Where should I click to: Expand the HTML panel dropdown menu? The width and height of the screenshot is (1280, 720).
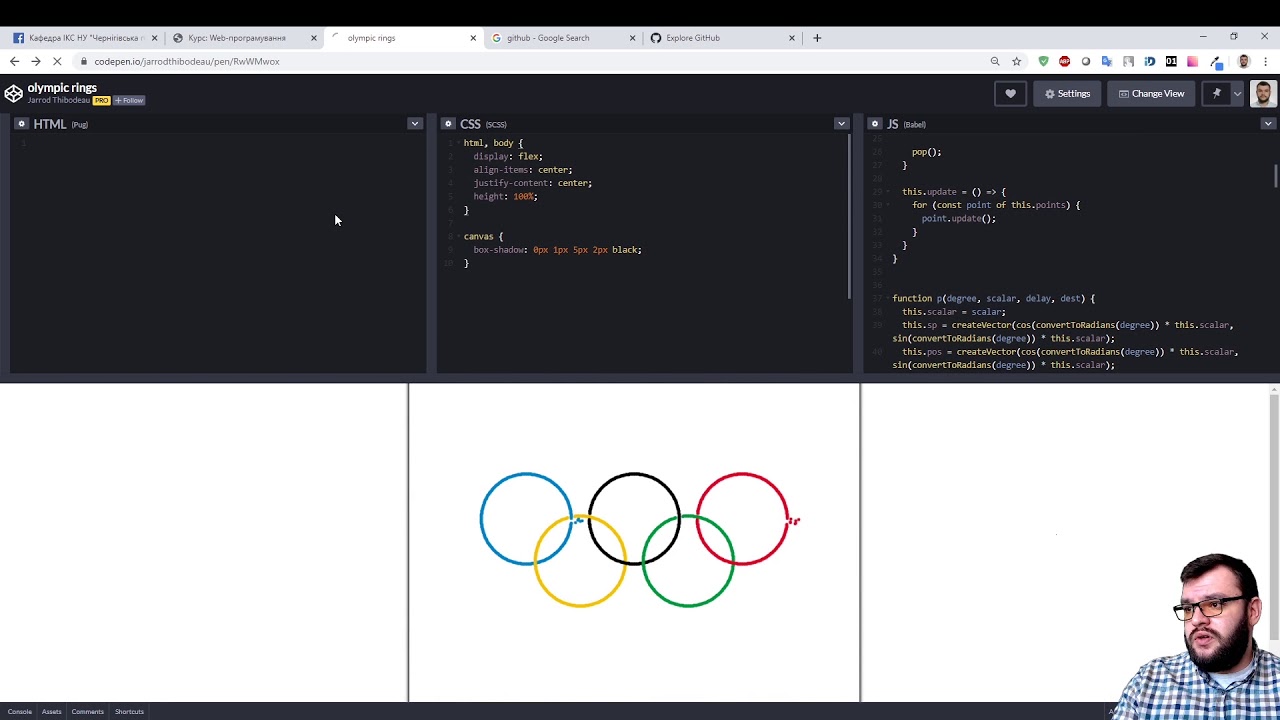coord(414,124)
